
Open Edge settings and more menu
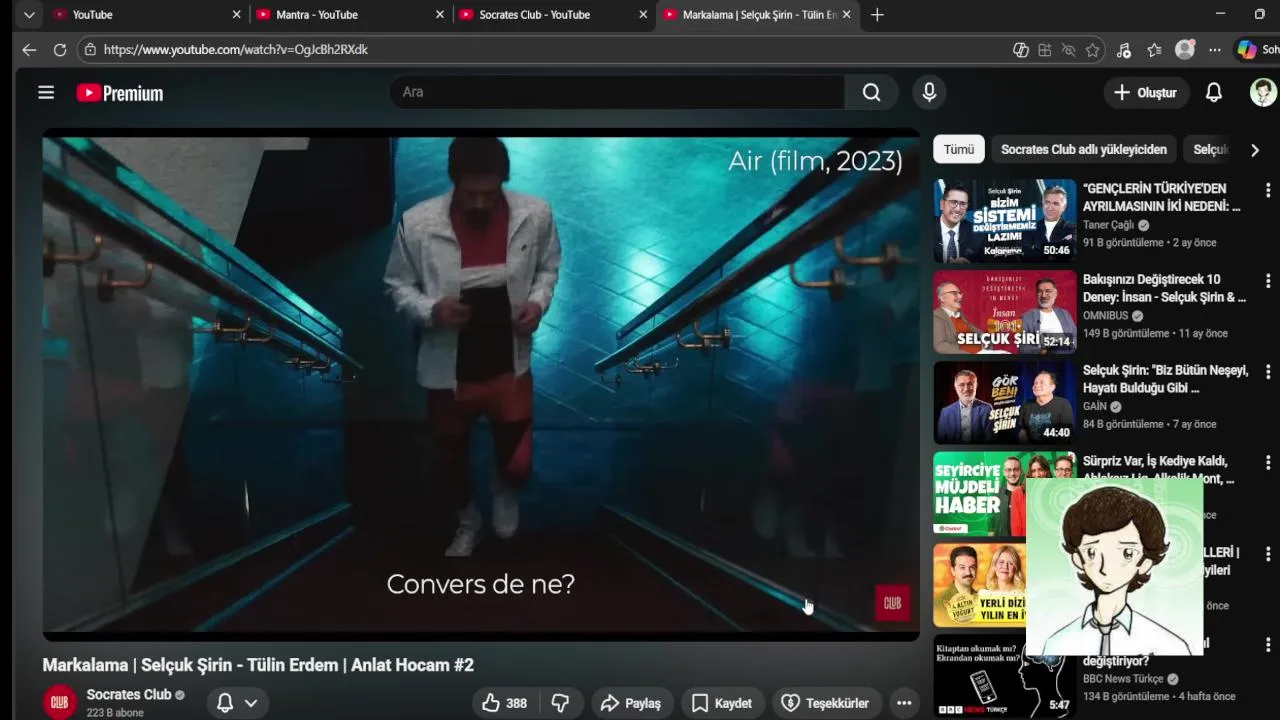[x=1214, y=49]
